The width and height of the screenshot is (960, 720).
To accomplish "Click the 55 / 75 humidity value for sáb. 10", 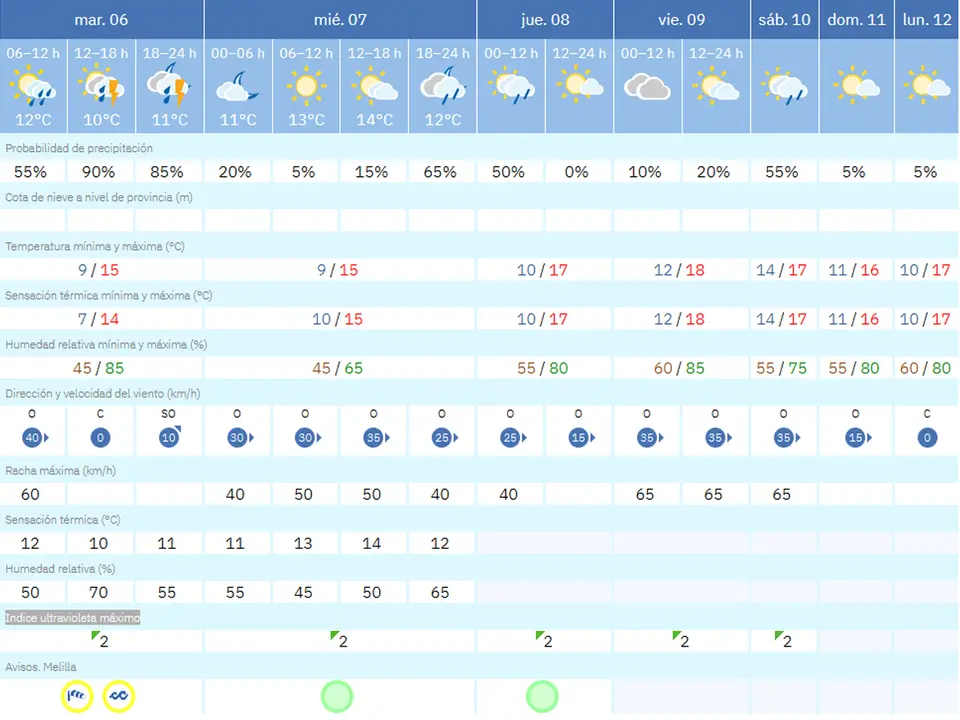I will [x=781, y=368].
